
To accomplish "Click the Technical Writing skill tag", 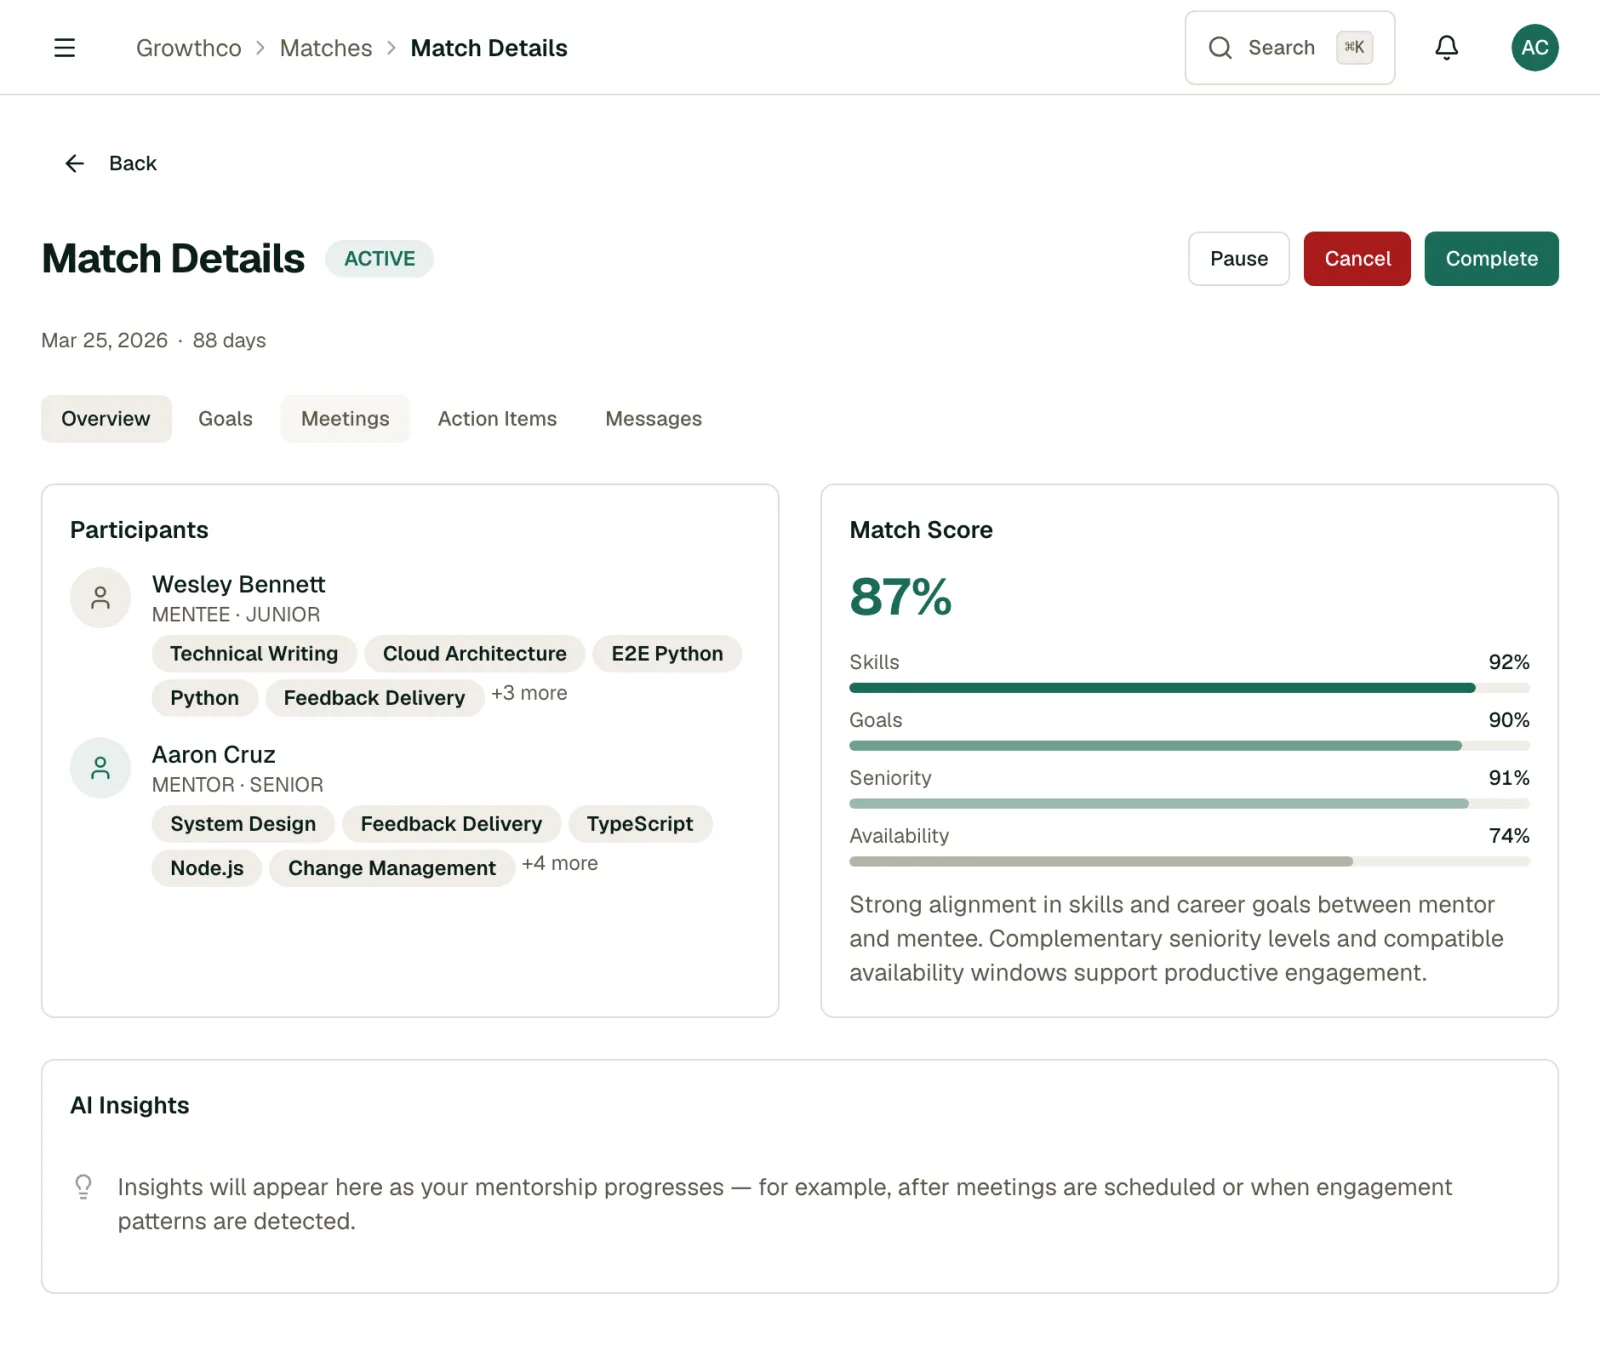I will 254,654.
